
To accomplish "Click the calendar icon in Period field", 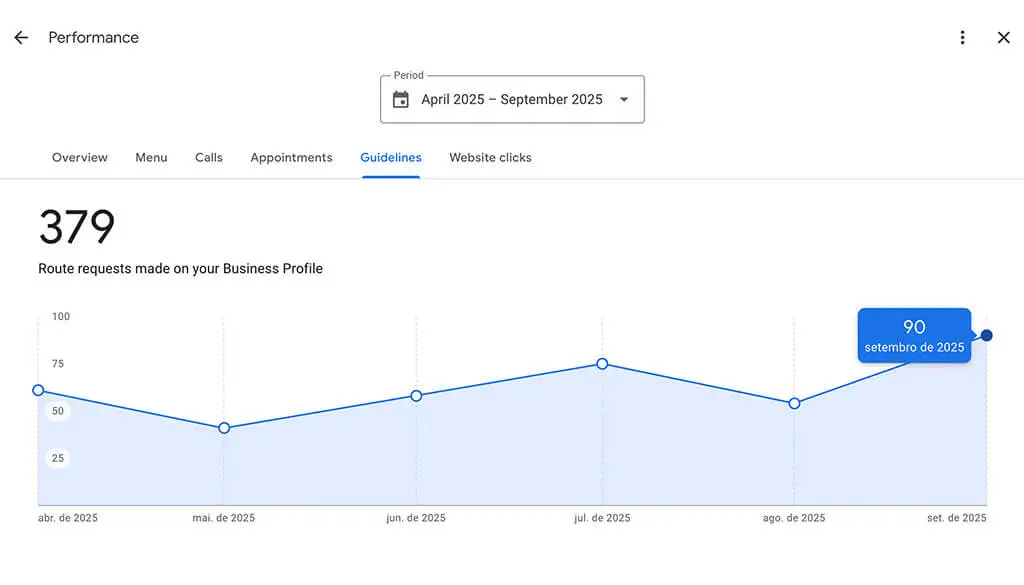I will click(x=401, y=100).
